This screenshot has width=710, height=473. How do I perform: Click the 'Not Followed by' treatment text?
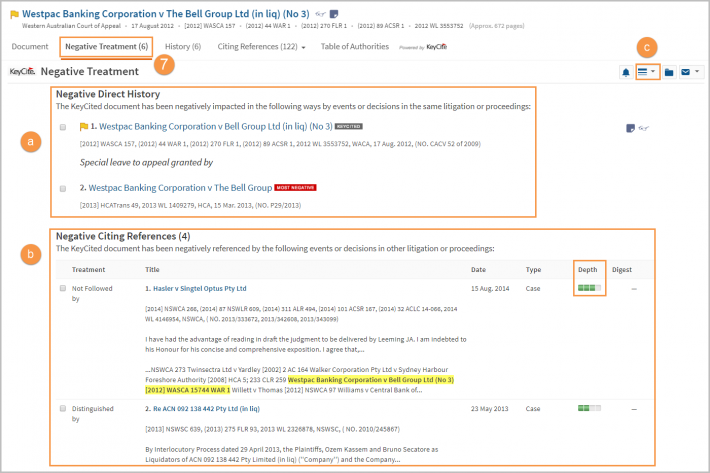92,293
